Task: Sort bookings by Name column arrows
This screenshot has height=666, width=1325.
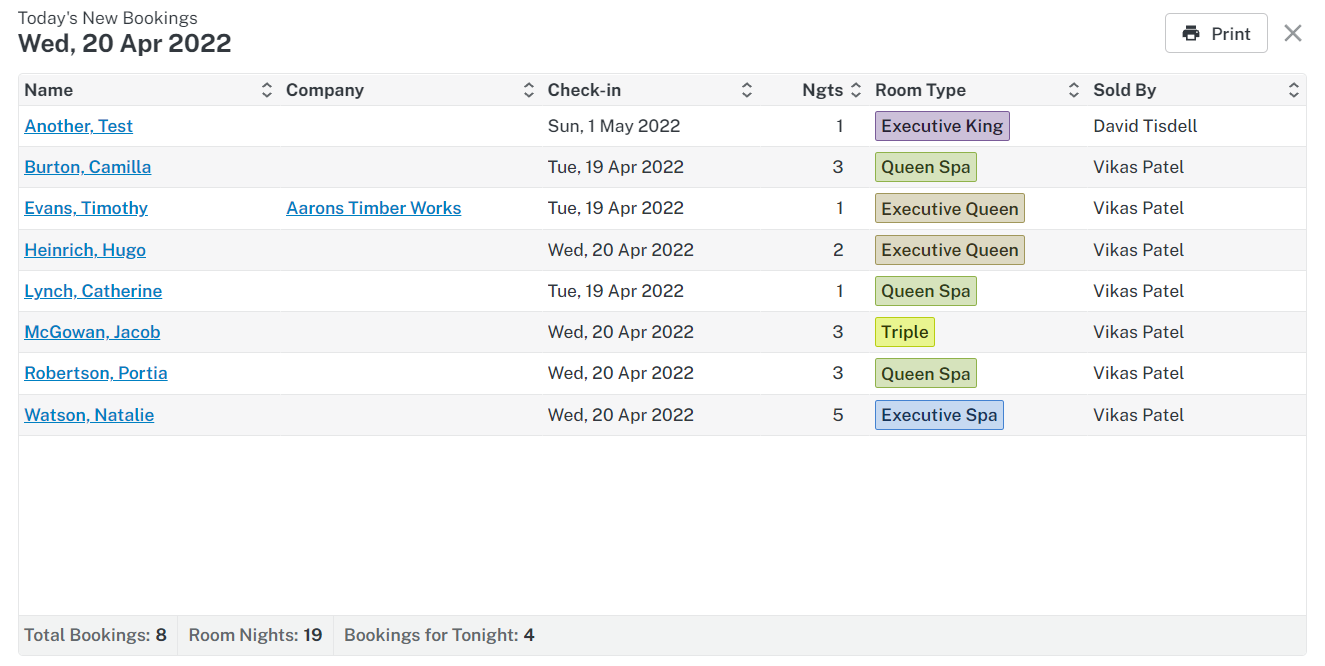Action: pos(267,90)
